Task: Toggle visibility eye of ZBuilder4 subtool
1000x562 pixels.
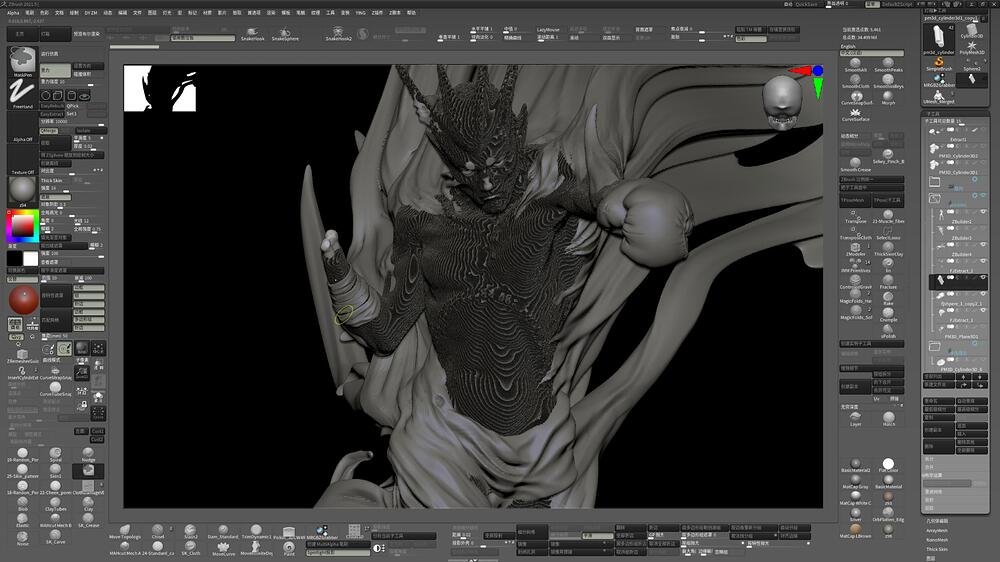Action: click(x=983, y=244)
